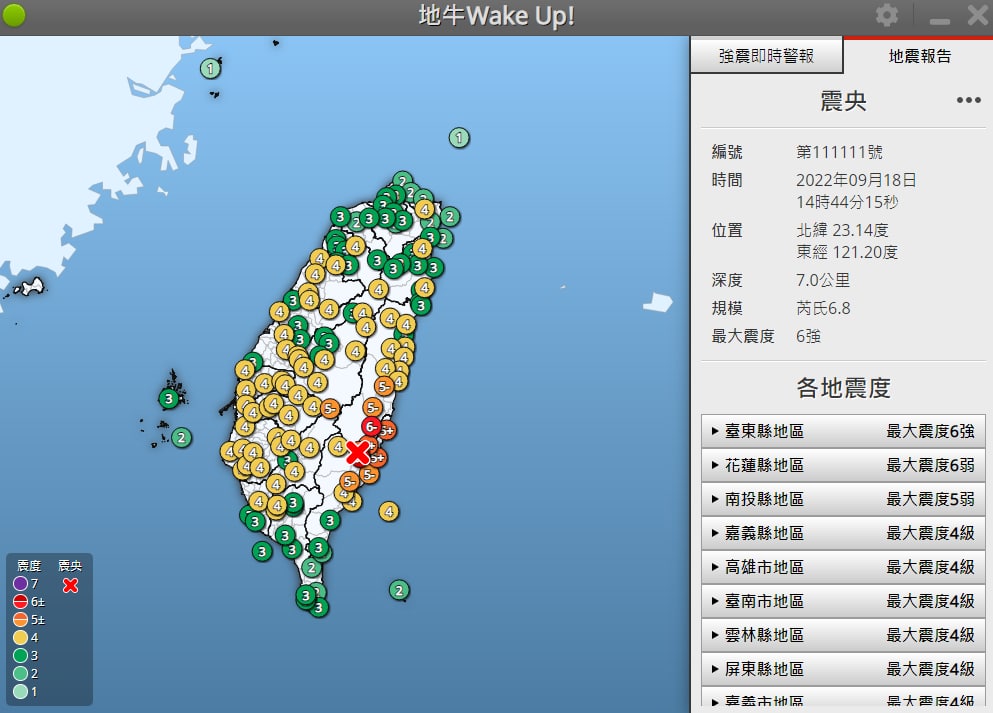
Task: Click the orange 5- marker in central Taiwan
Action: (x=329, y=409)
